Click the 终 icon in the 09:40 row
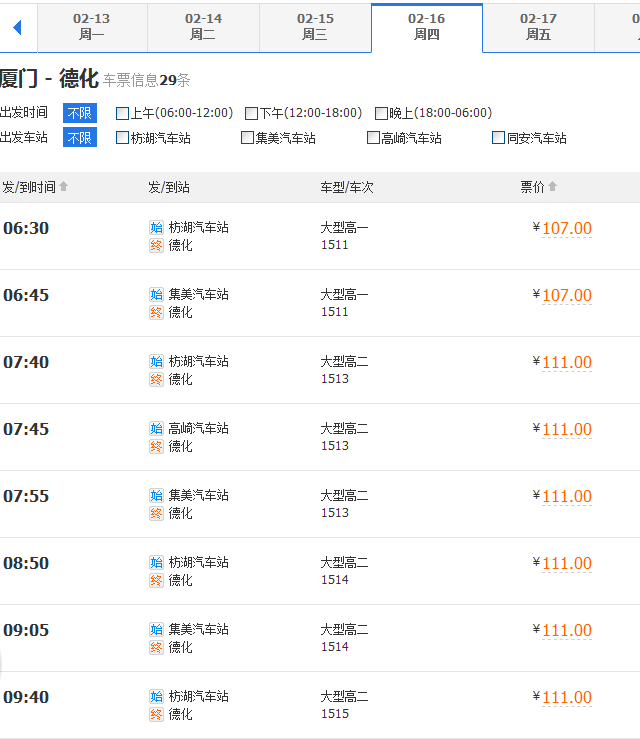The image size is (640, 739). [156, 714]
